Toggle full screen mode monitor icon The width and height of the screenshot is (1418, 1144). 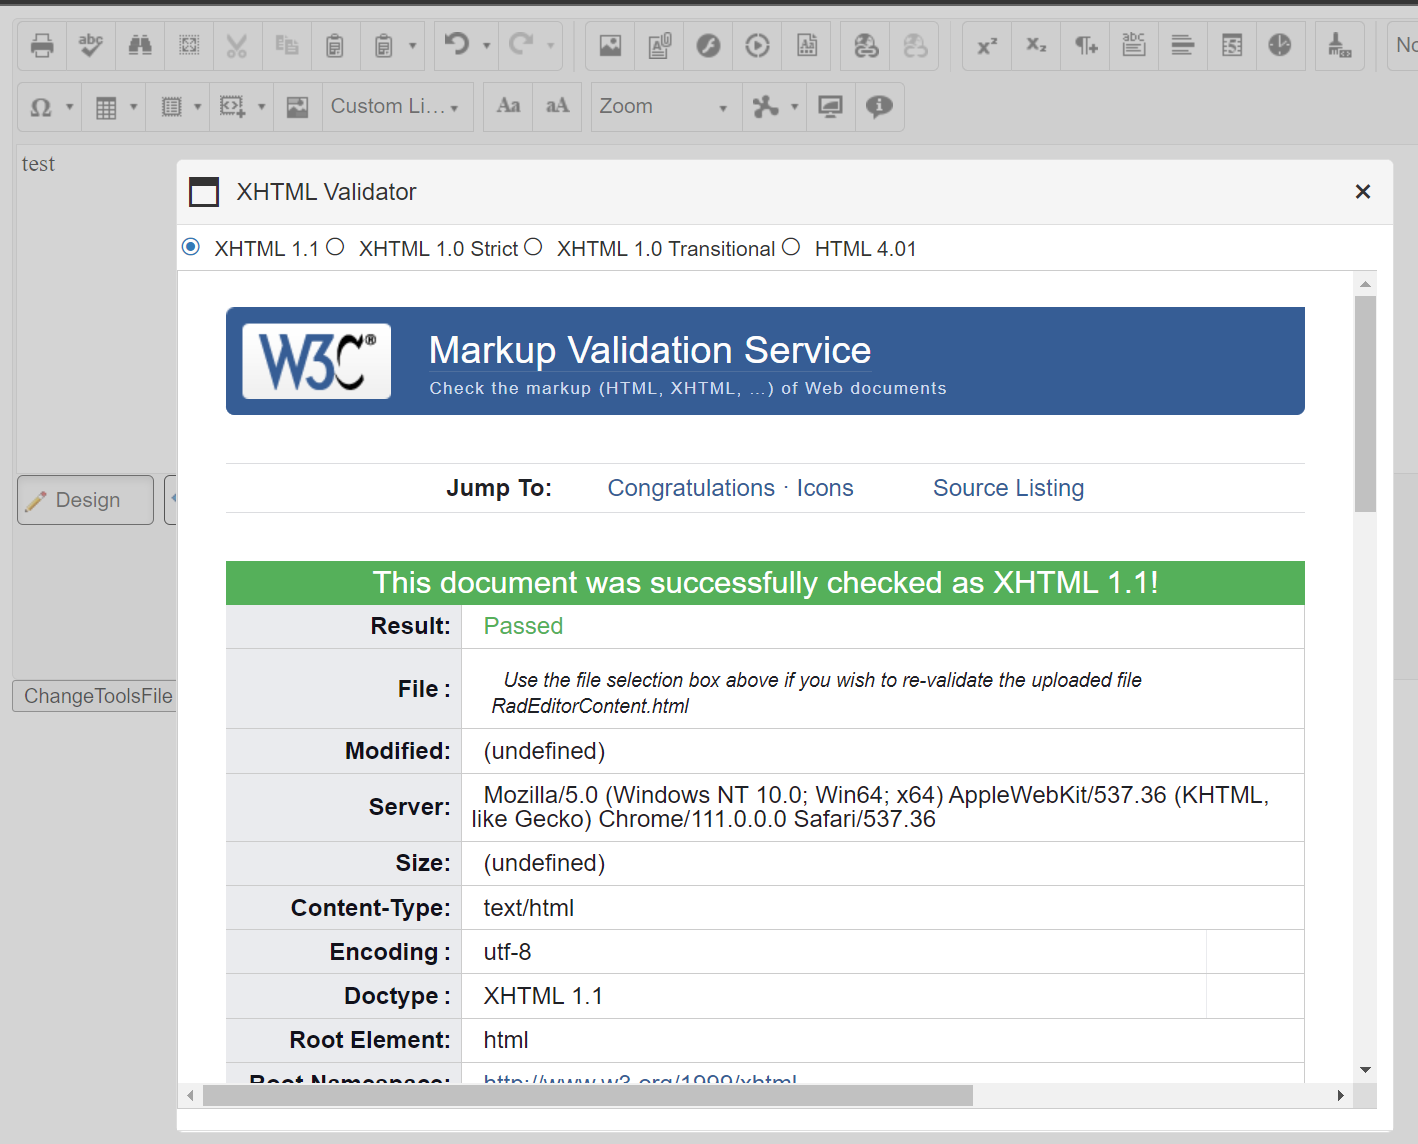830,106
